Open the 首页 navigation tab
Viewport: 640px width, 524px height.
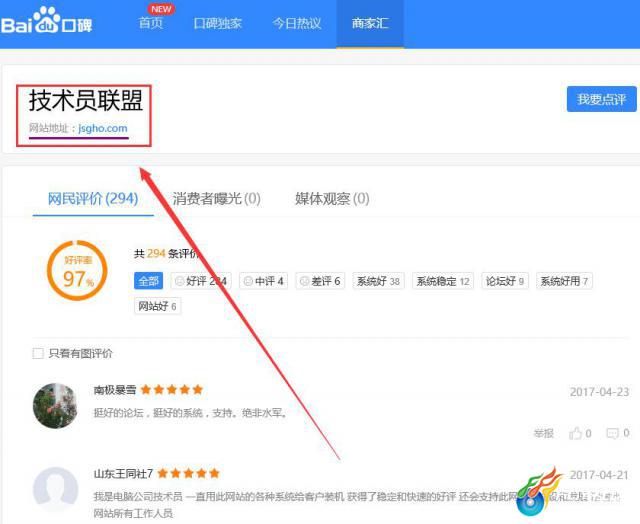coord(151,23)
